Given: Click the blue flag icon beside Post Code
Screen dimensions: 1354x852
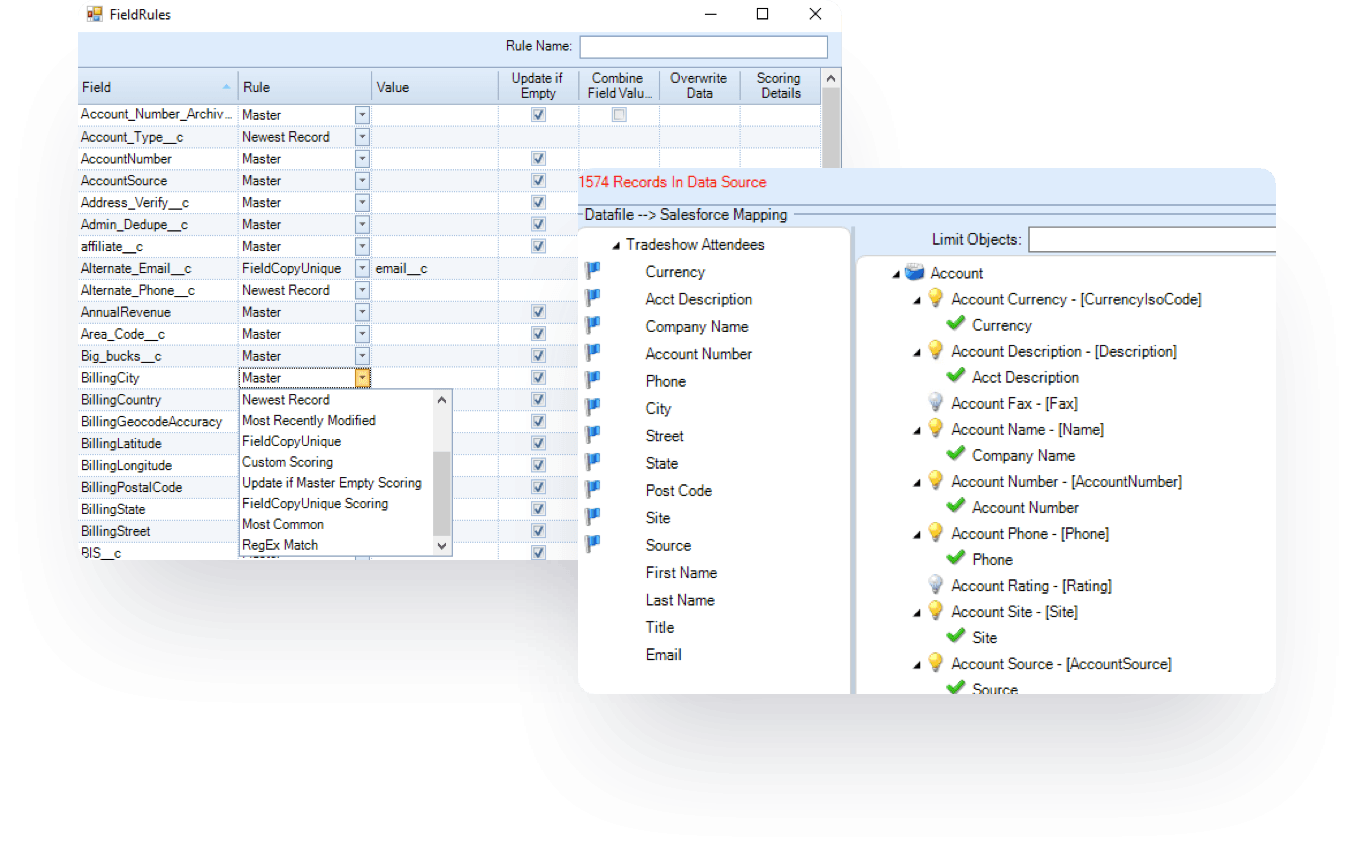Looking at the screenshot, I should point(593,489).
